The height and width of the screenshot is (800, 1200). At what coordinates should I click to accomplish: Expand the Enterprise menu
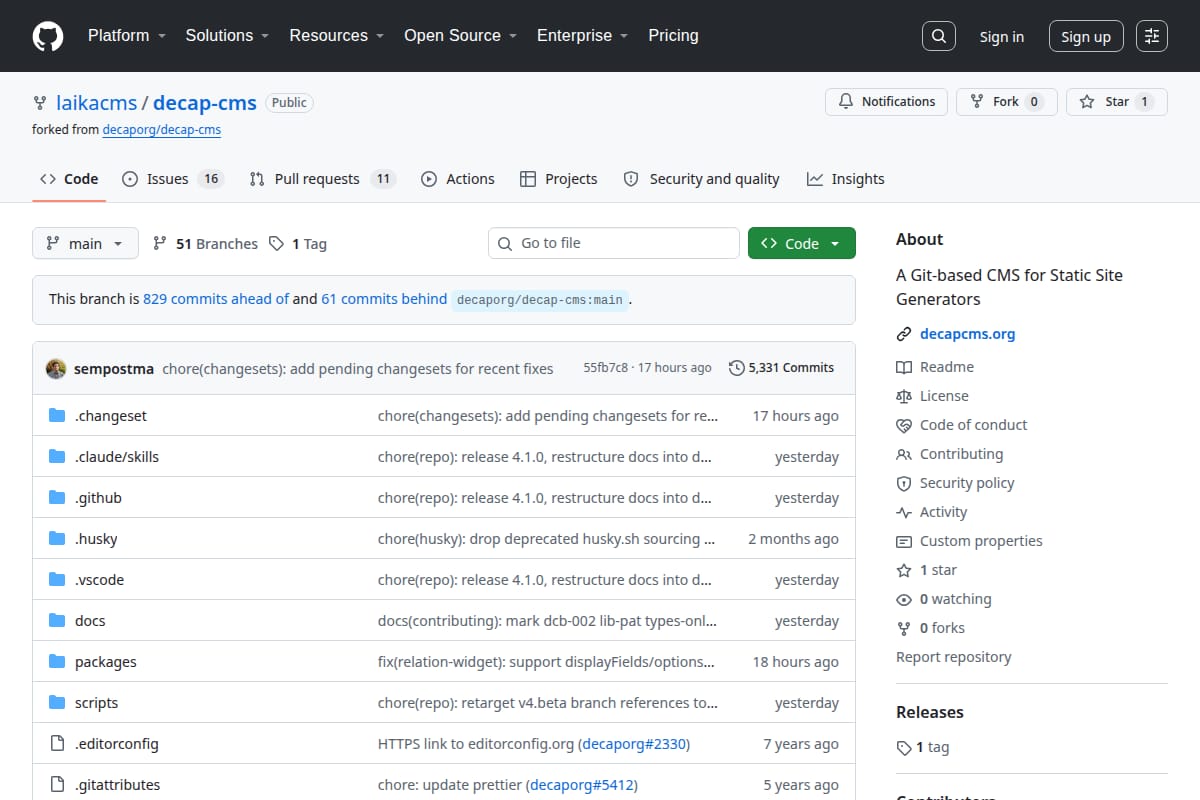click(x=582, y=36)
